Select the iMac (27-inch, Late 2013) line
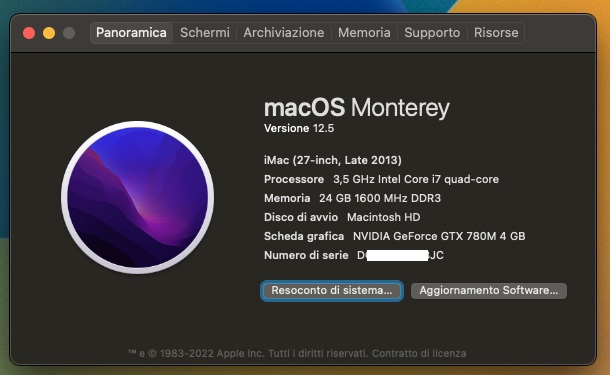This screenshot has height=375, width=610. click(333, 160)
